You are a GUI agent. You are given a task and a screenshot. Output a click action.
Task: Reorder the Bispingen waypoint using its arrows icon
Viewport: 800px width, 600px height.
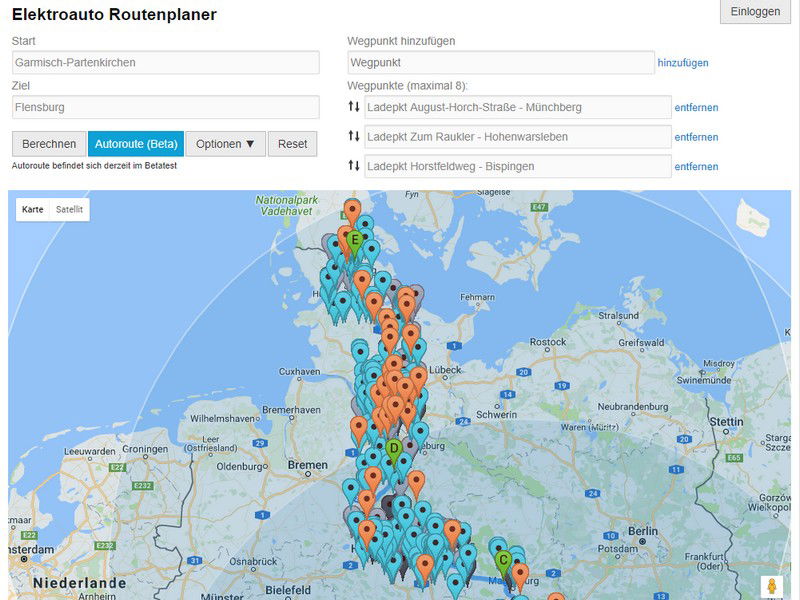click(x=354, y=166)
